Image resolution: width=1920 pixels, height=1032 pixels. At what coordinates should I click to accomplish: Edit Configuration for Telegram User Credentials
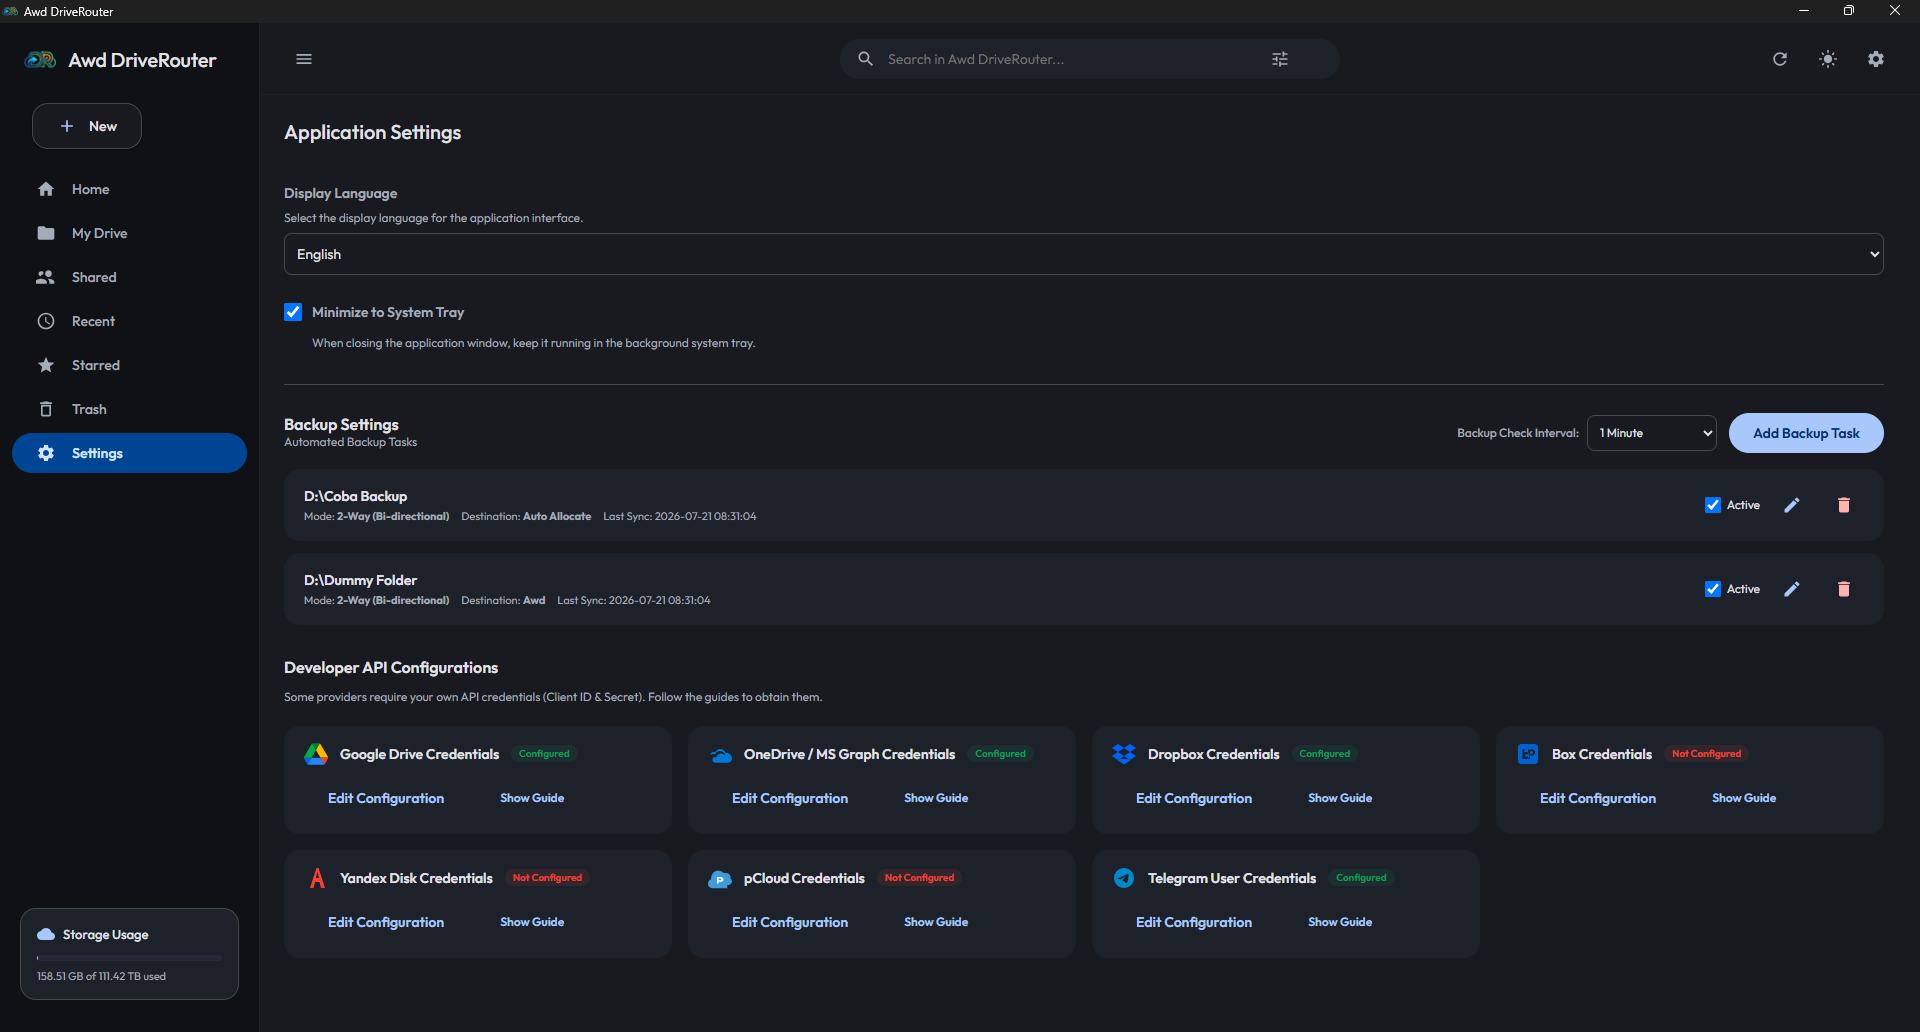pos(1194,922)
